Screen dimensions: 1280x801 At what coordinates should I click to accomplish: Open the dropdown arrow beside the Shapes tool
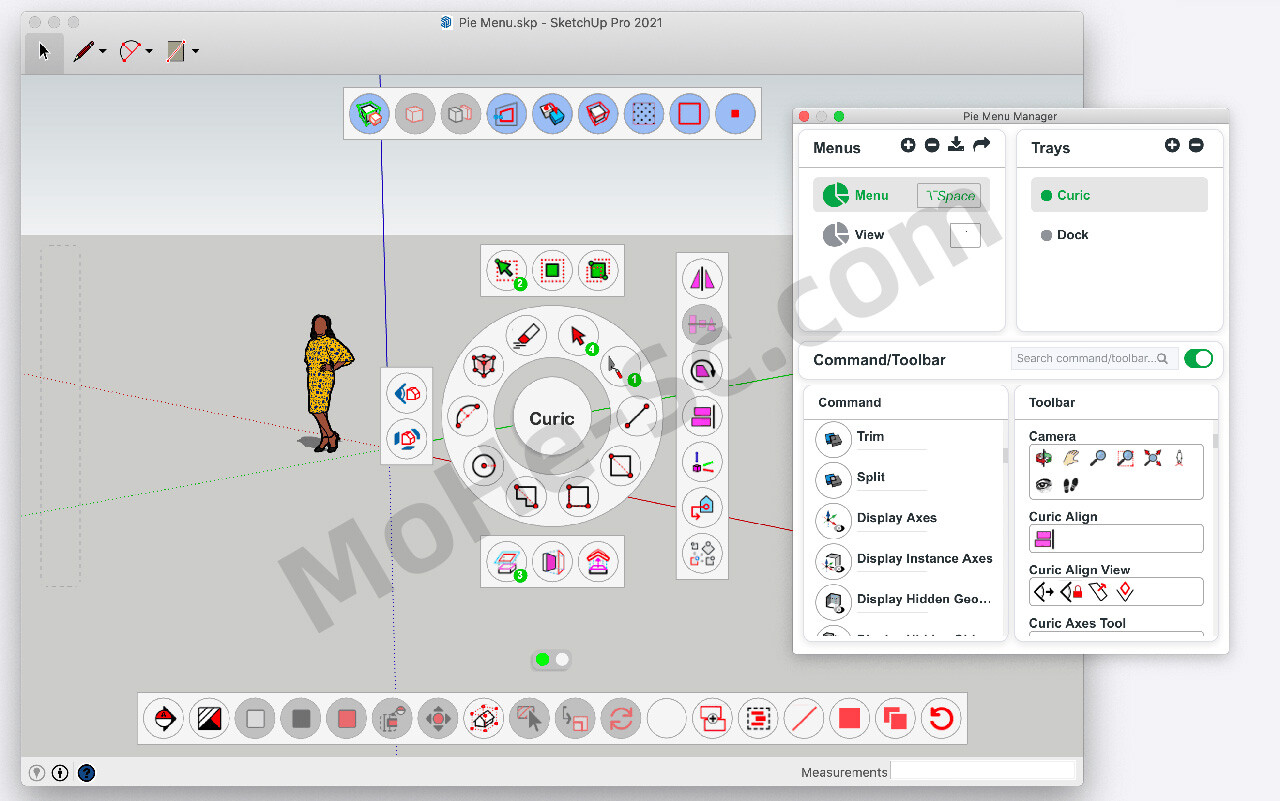click(195, 52)
